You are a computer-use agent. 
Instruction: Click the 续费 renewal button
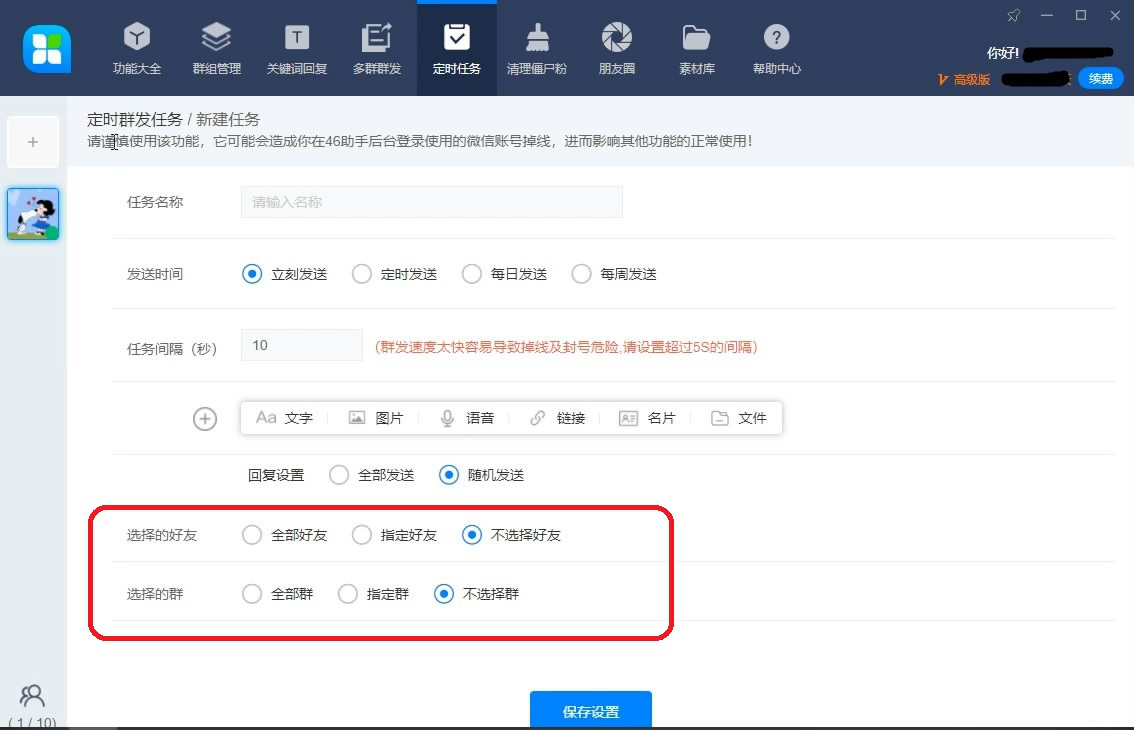(1099, 77)
